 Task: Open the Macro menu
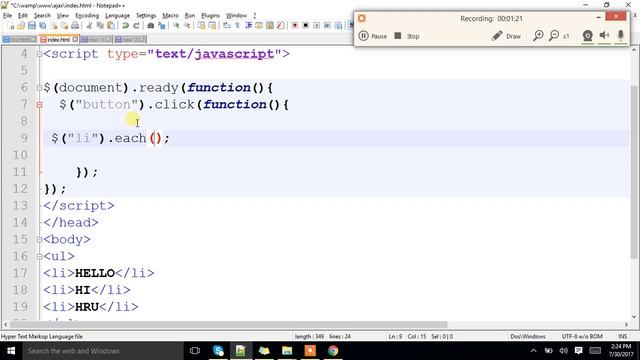pyautogui.click(x=170, y=16)
